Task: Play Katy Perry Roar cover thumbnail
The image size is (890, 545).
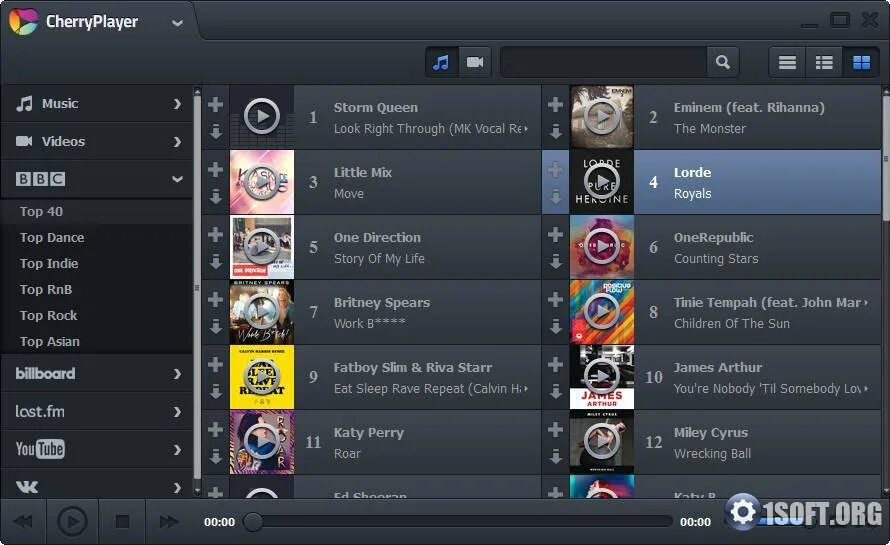Action: pyautogui.click(x=262, y=442)
